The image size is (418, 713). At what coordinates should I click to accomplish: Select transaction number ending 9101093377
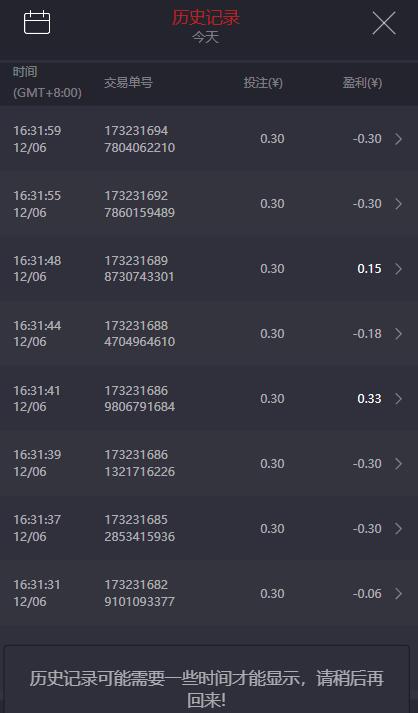click(x=139, y=593)
